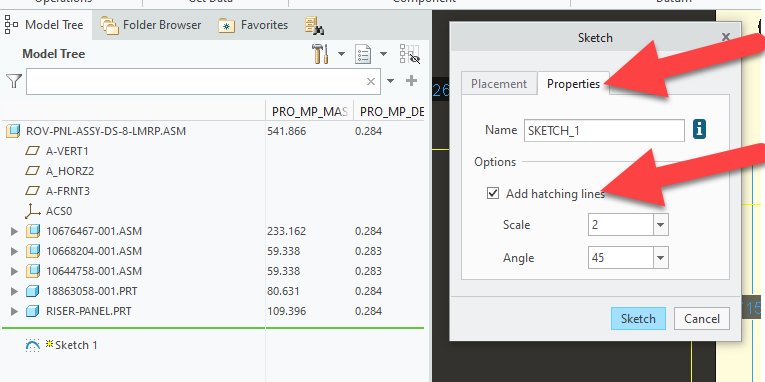Select 18863058-001.PRT part item
765x382 pixels.
click(x=92, y=291)
